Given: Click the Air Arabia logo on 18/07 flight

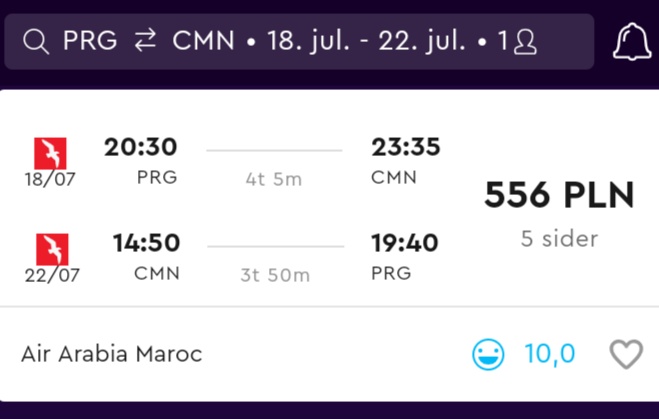Looking at the screenshot, I should point(50,153).
